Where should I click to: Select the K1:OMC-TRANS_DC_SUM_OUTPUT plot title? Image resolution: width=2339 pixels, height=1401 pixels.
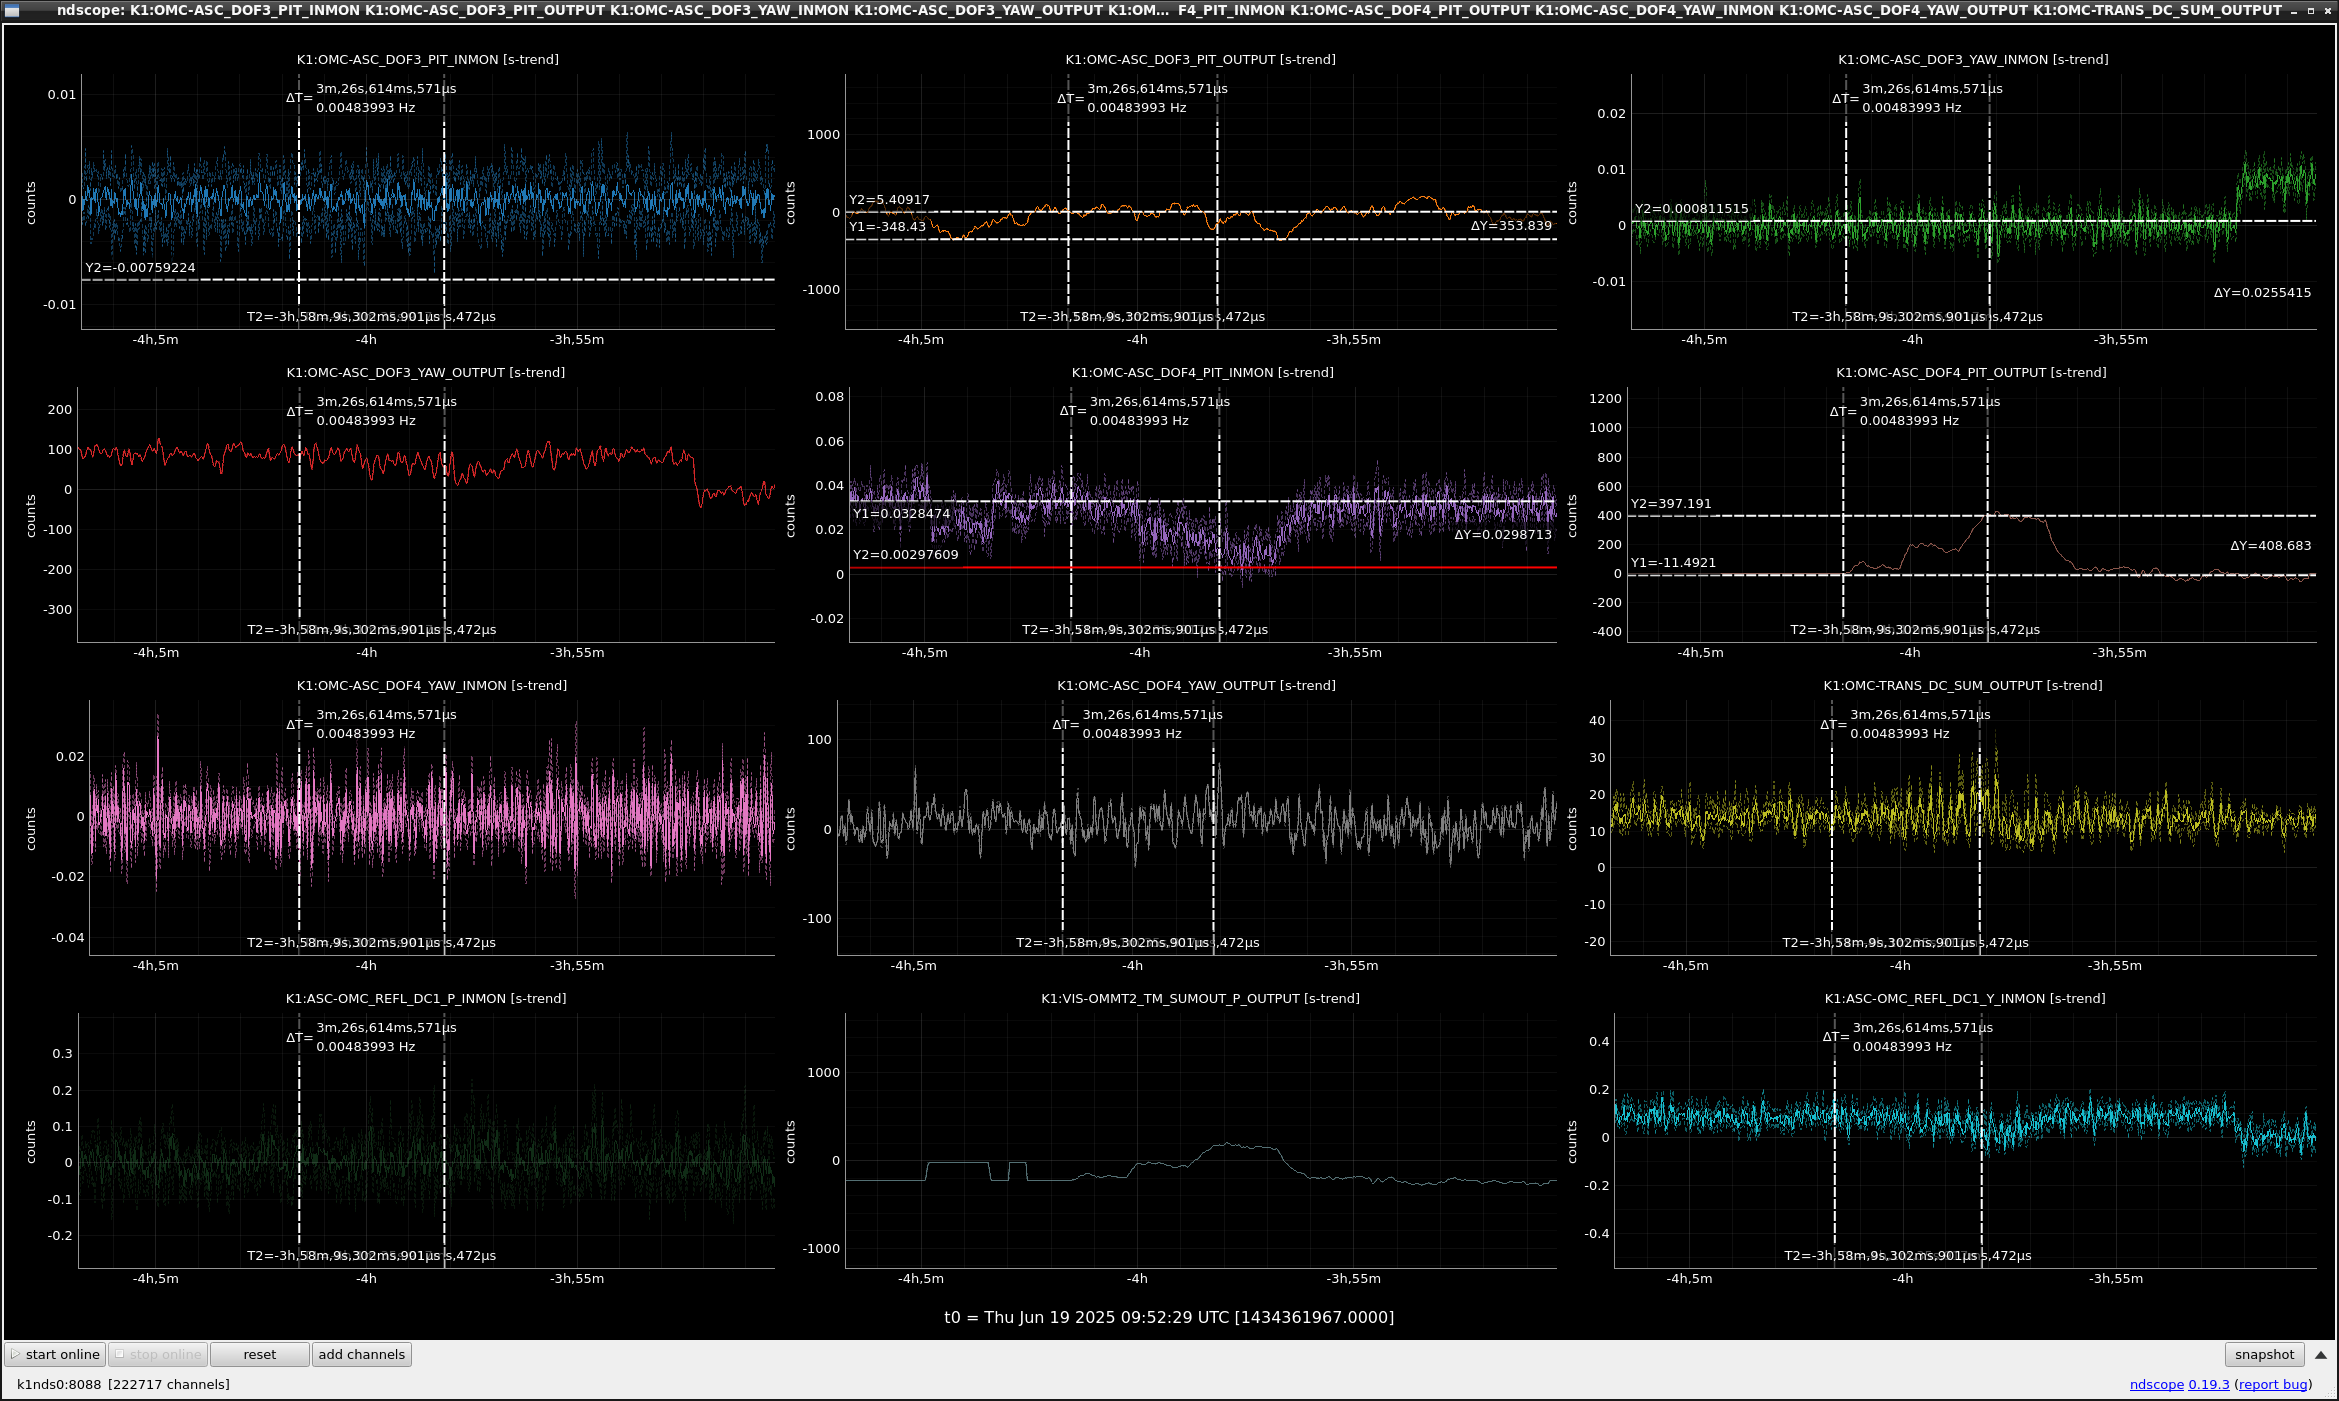tap(1962, 685)
